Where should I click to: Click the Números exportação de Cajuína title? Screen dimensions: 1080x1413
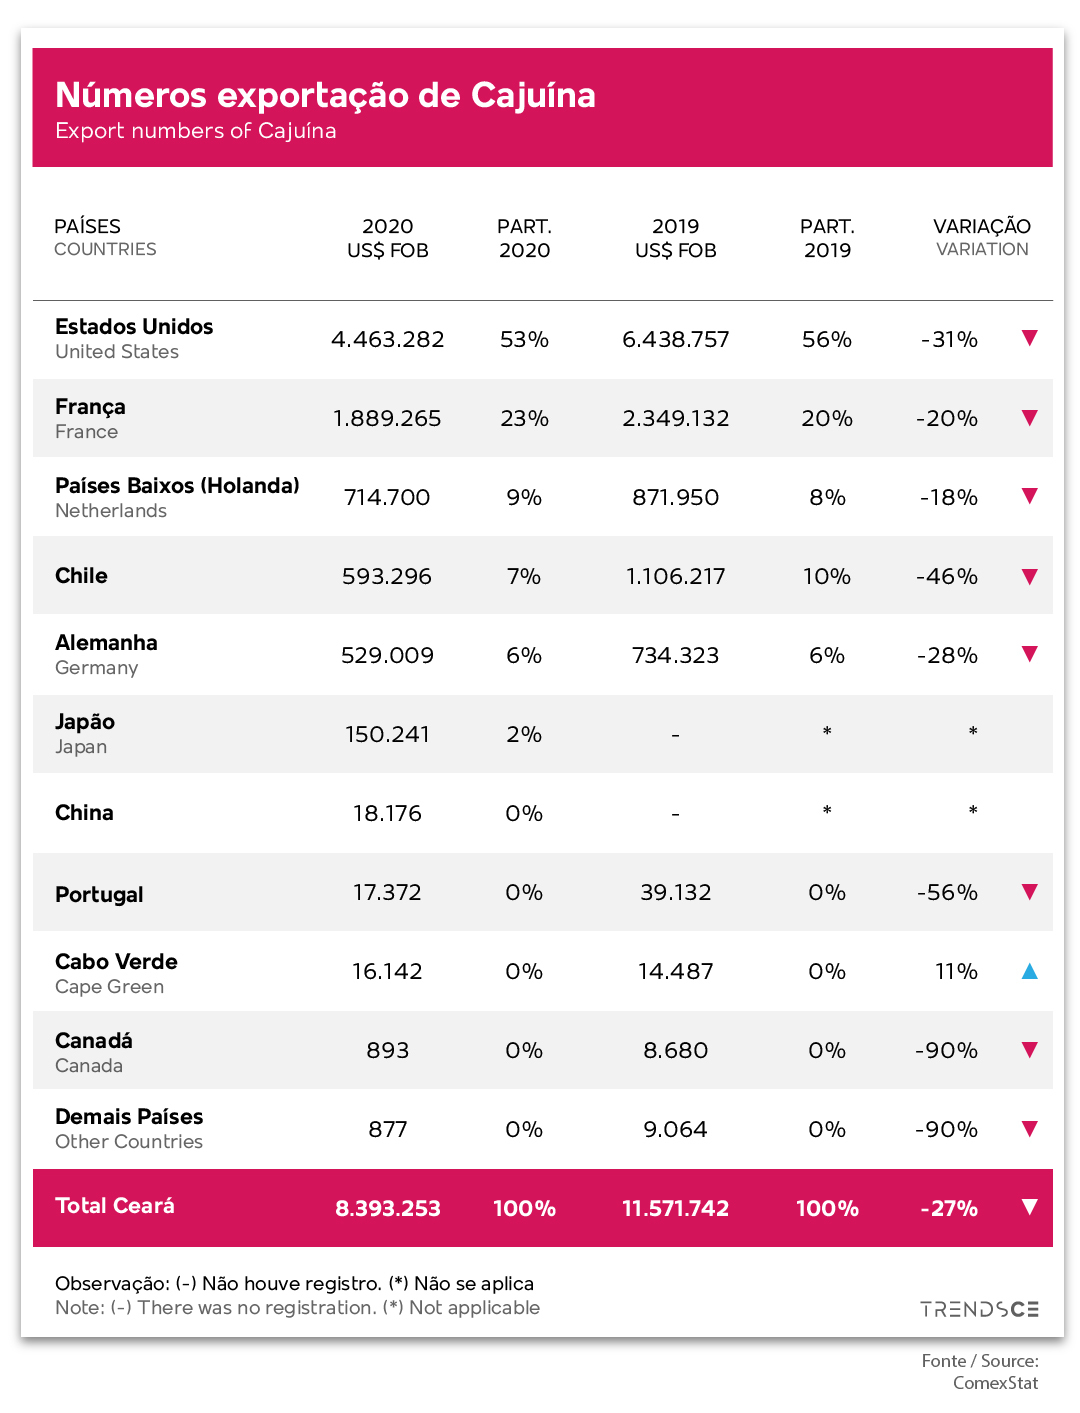point(325,95)
